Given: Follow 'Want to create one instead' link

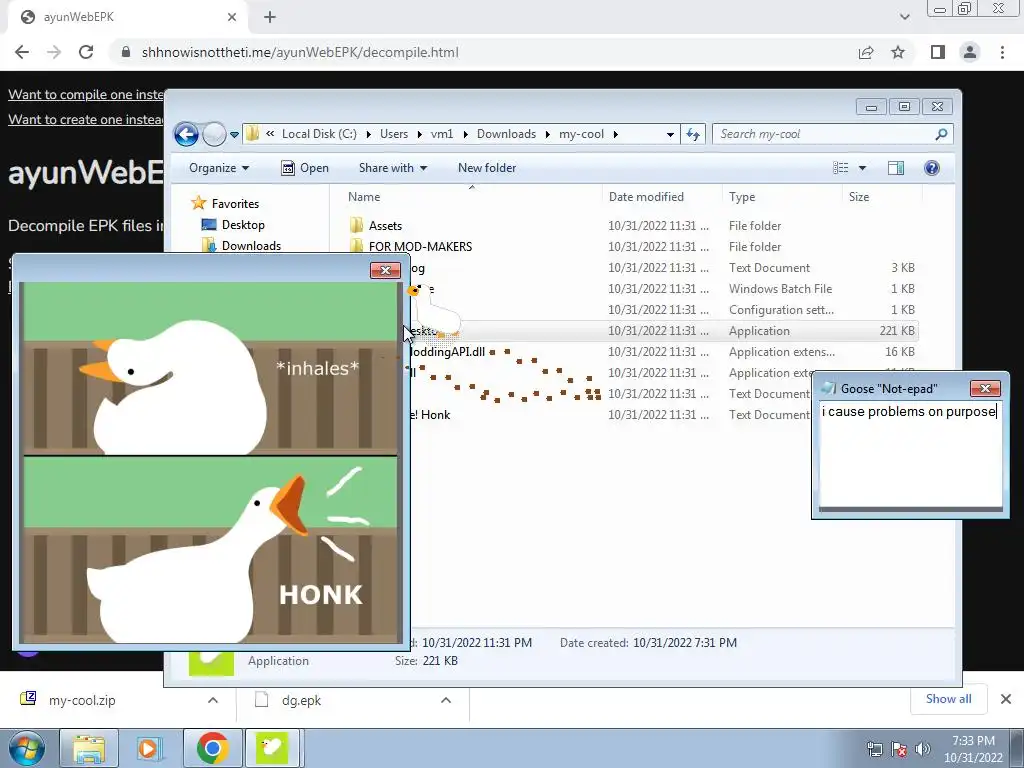Looking at the screenshot, I should coord(86,120).
